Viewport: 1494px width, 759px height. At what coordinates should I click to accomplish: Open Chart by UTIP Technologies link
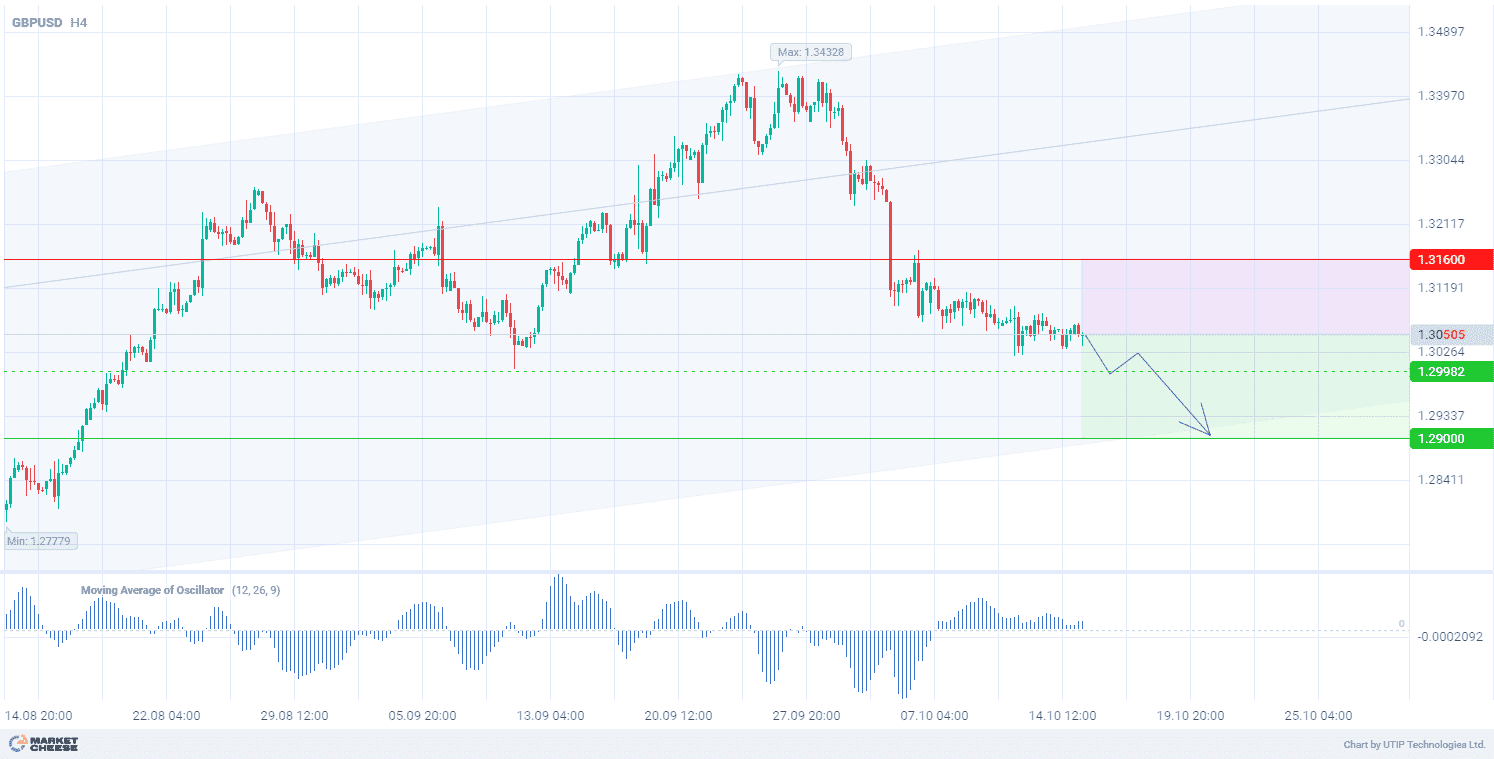[1415, 745]
